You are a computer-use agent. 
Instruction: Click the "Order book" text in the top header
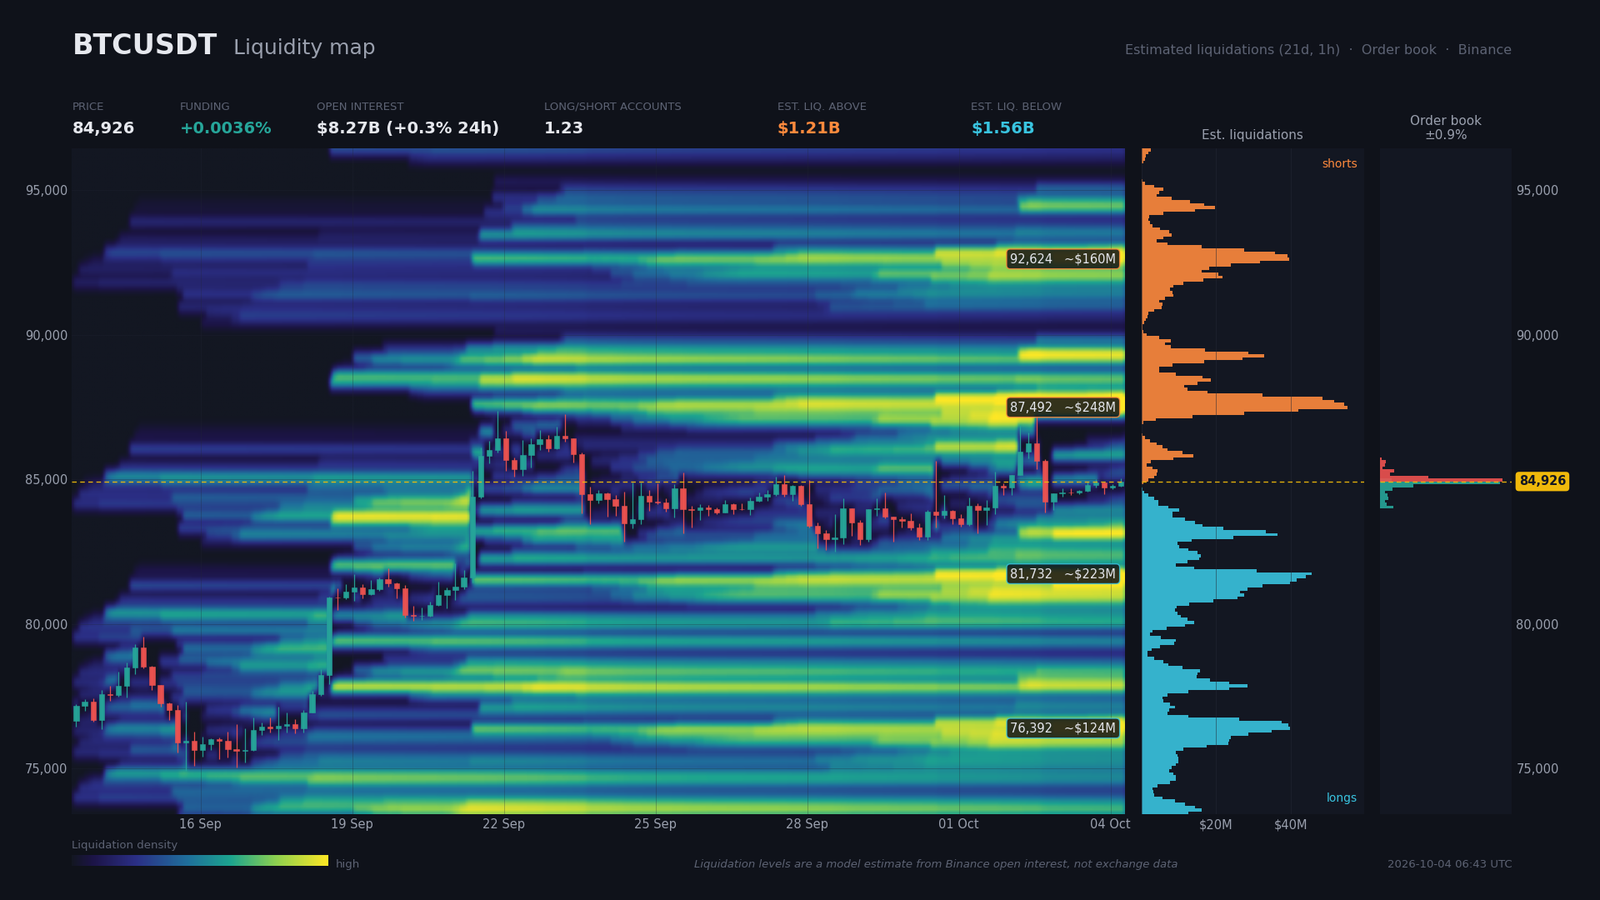point(1398,50)
